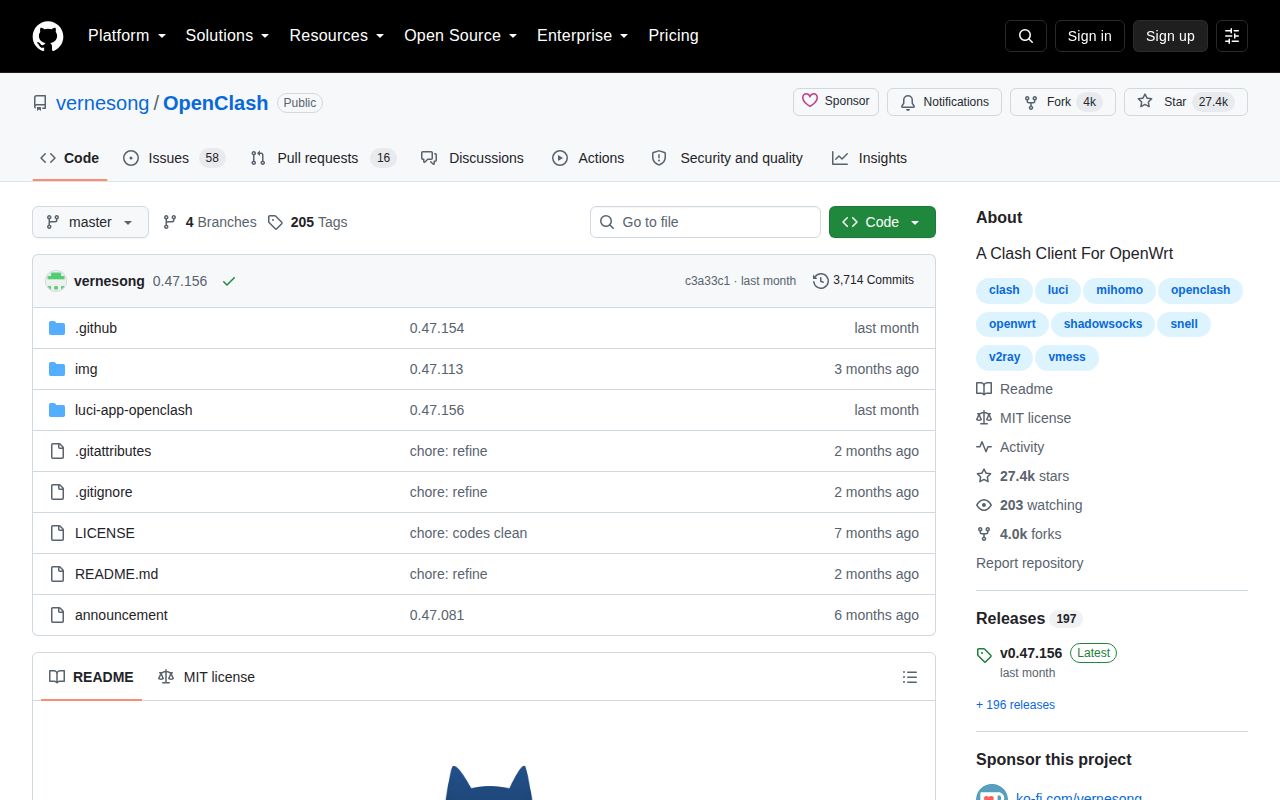This screenshot has height=800, width=1280.
Task: Select the .gitattributes file icon
Action: (57, 451)
